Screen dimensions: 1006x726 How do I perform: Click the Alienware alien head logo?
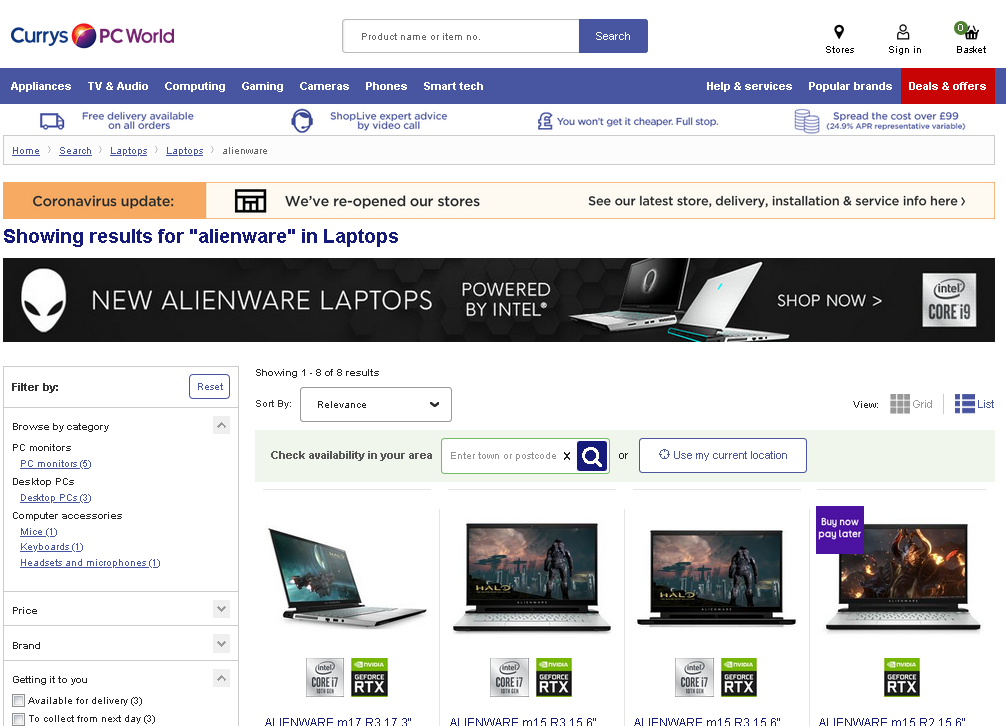point(44,300)
